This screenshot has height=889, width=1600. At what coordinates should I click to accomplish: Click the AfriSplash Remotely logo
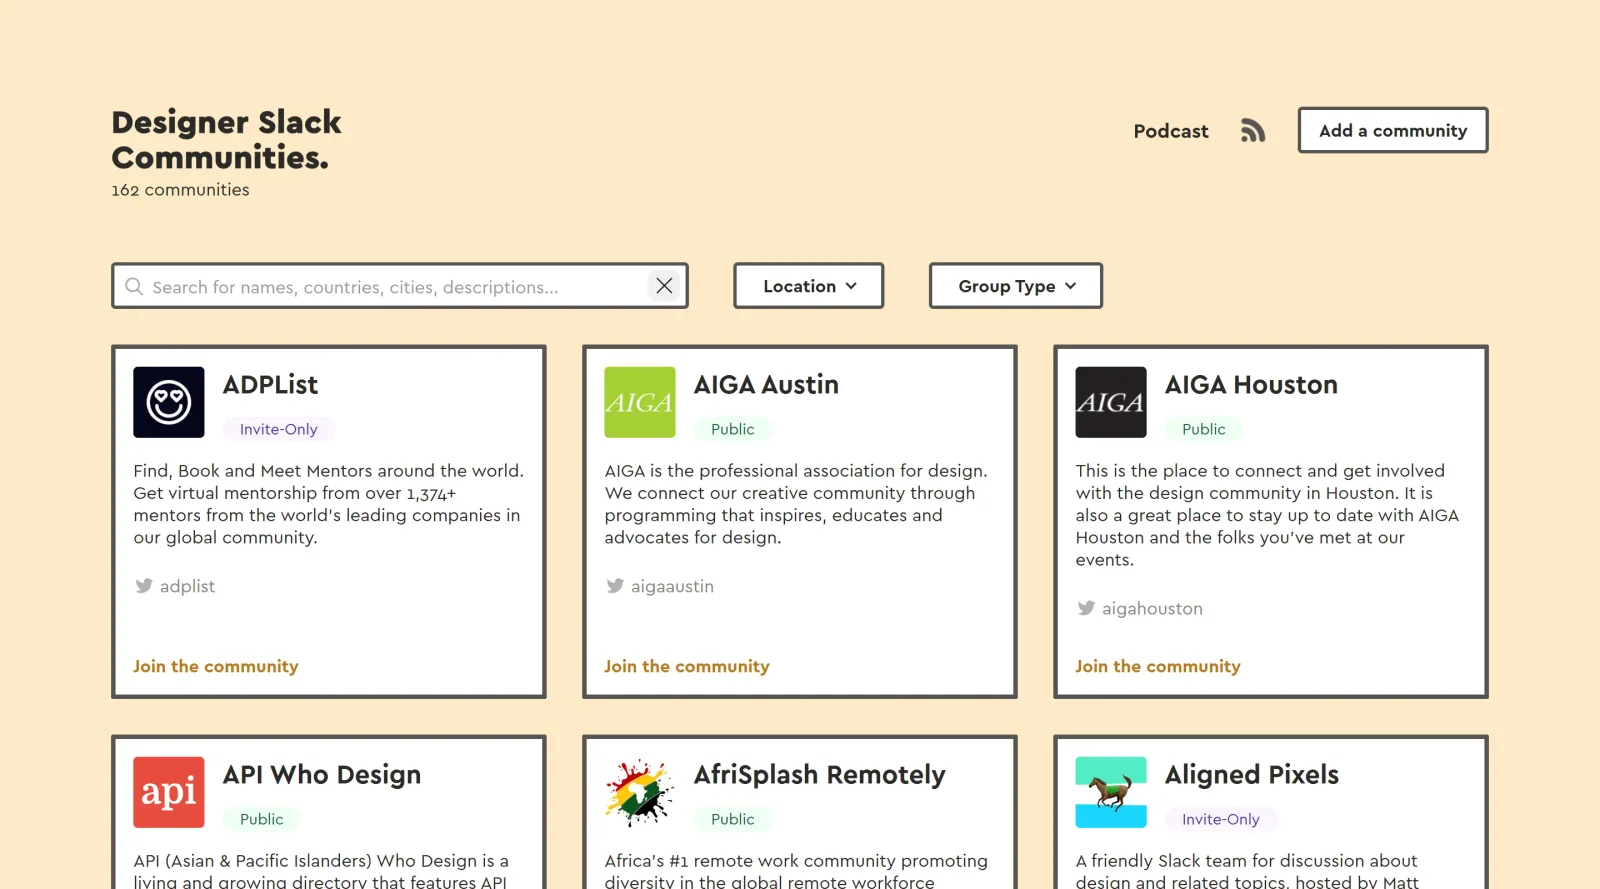[x=640, y=792]
